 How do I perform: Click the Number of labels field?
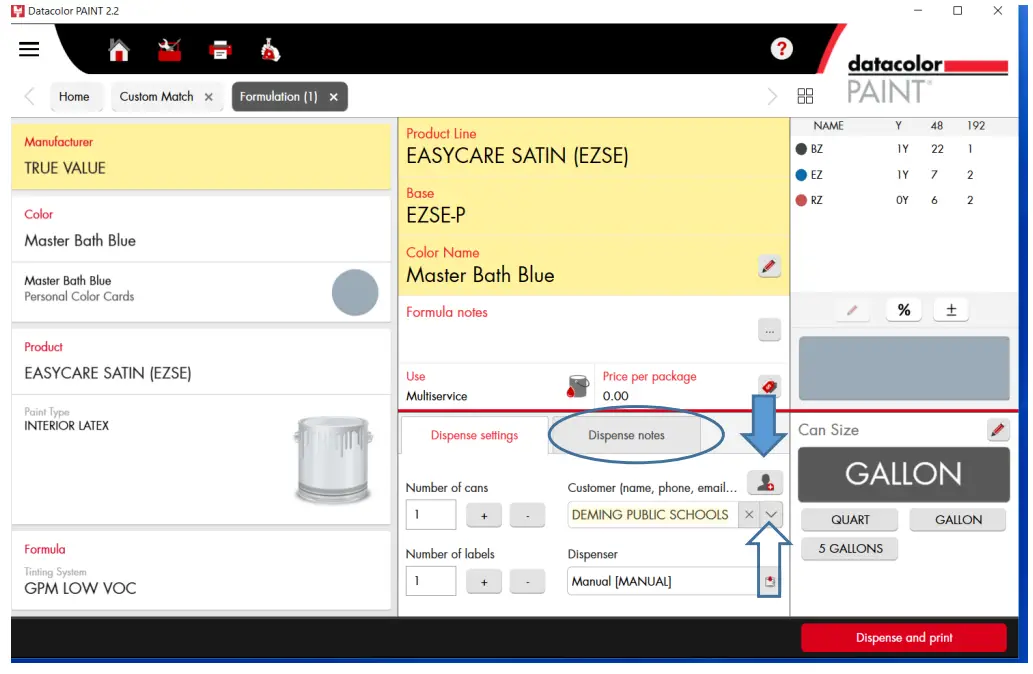(431, 581)
